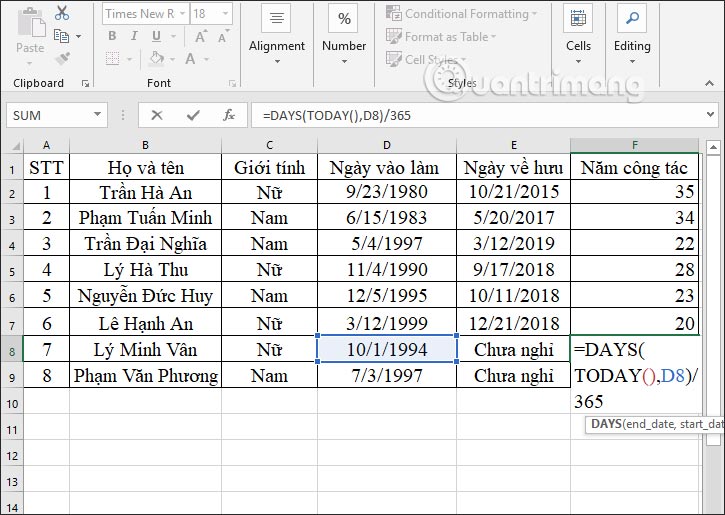Select column A header
725x515 pixels.
(x=46, y=146)
